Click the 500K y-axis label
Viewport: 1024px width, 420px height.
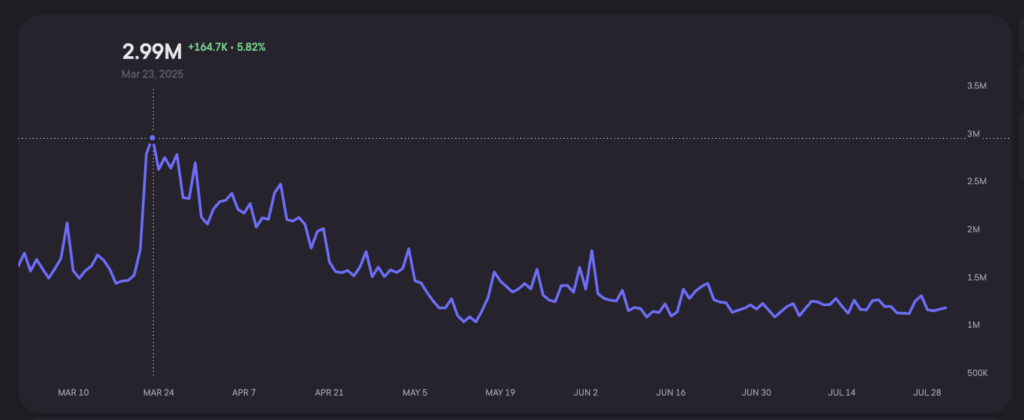pos(975,373)
